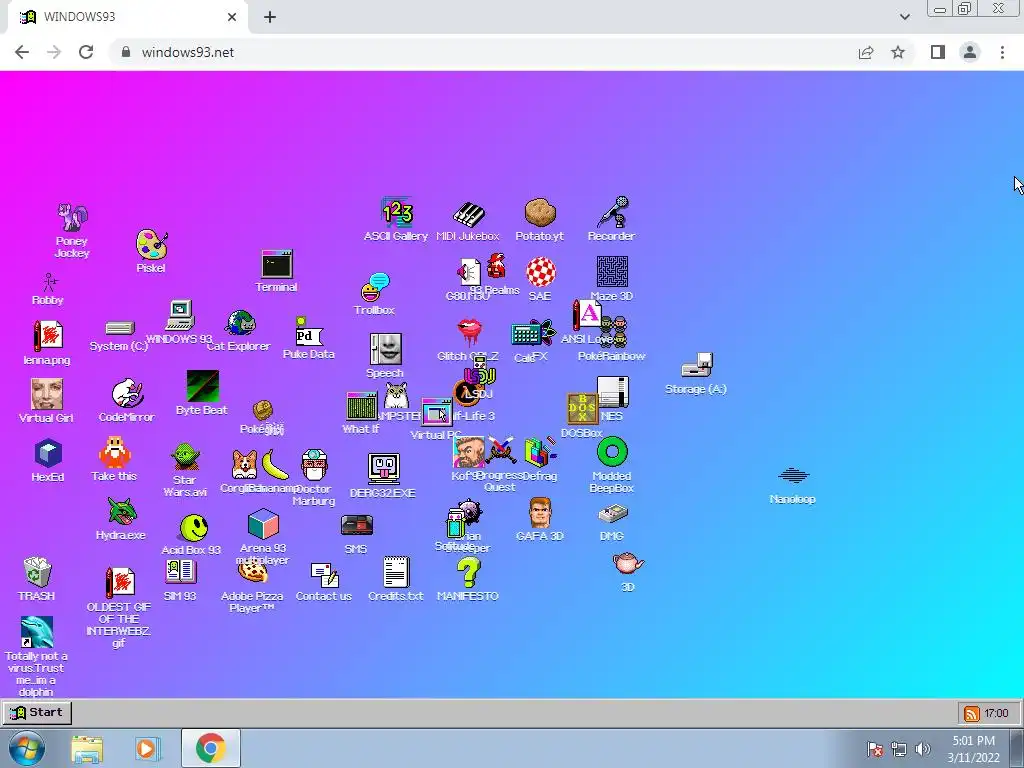Screen dimensions: 1024x768
Task: Click the Potato.yt icon
Action: [540, 213]
